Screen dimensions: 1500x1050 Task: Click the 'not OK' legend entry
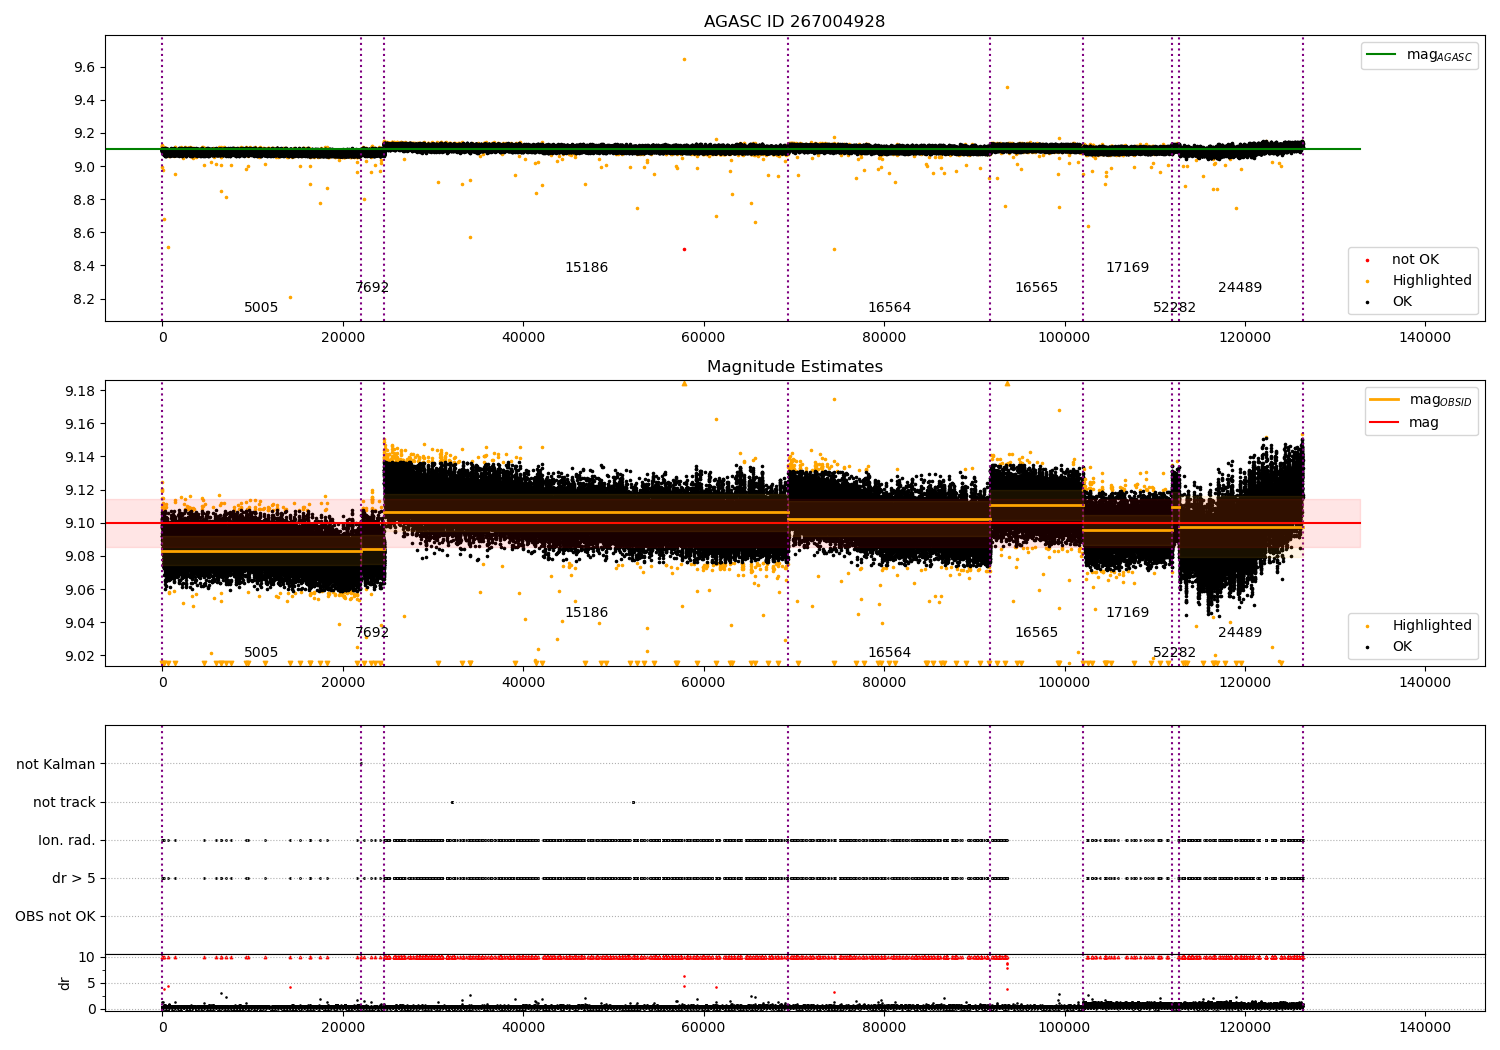[1415, 260]
